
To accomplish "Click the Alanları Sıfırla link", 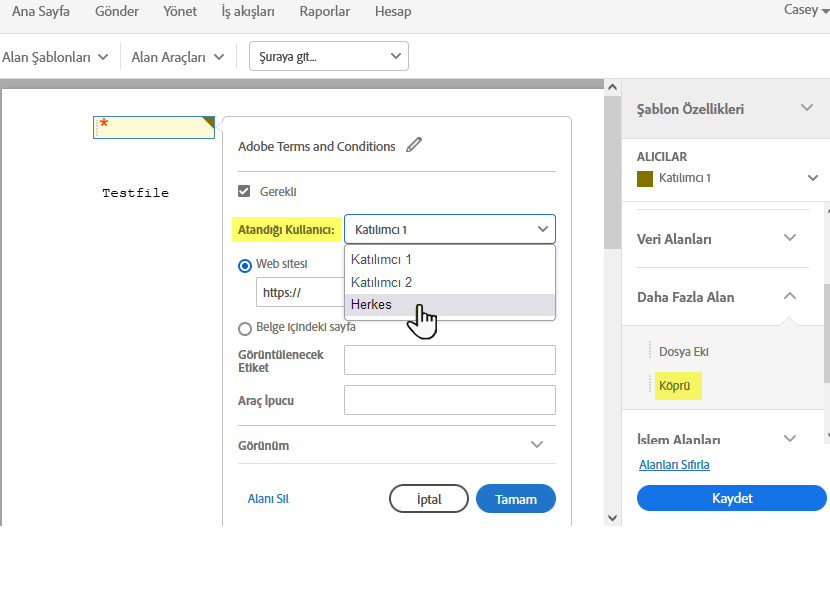I will [x=674, y=464].
